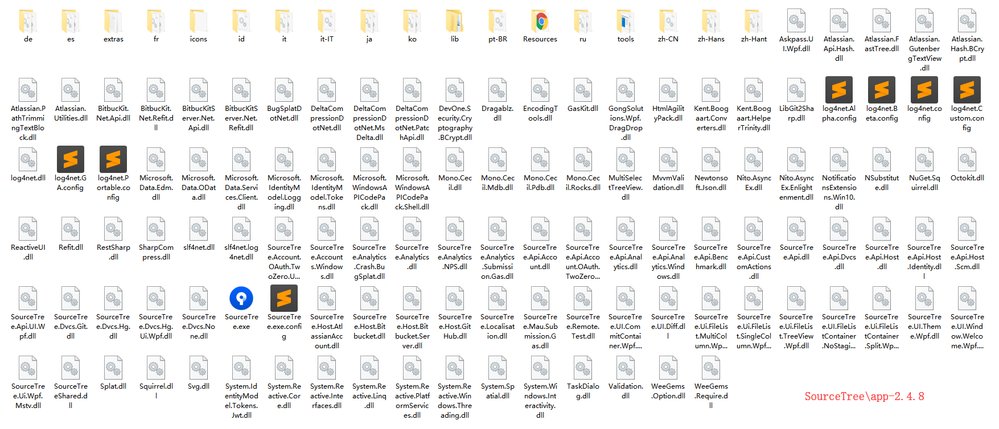The image size is (999, 429).
Task: Select the Svg.dll file icon
Action: (x=199, y=368)
